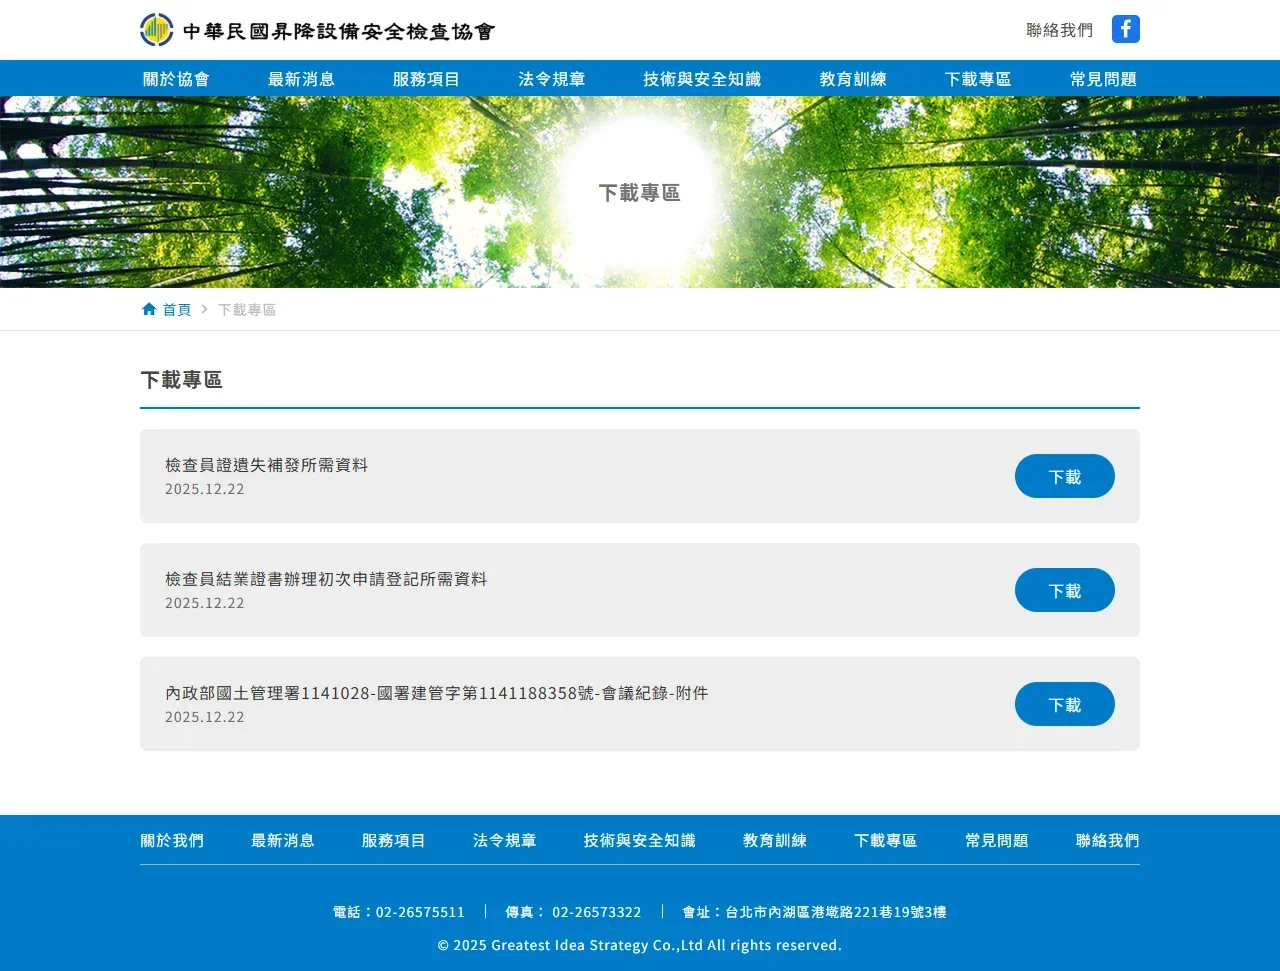Open the 服務項目 menu
Viewport: 1280px width, 971px height.
[427, 78]
